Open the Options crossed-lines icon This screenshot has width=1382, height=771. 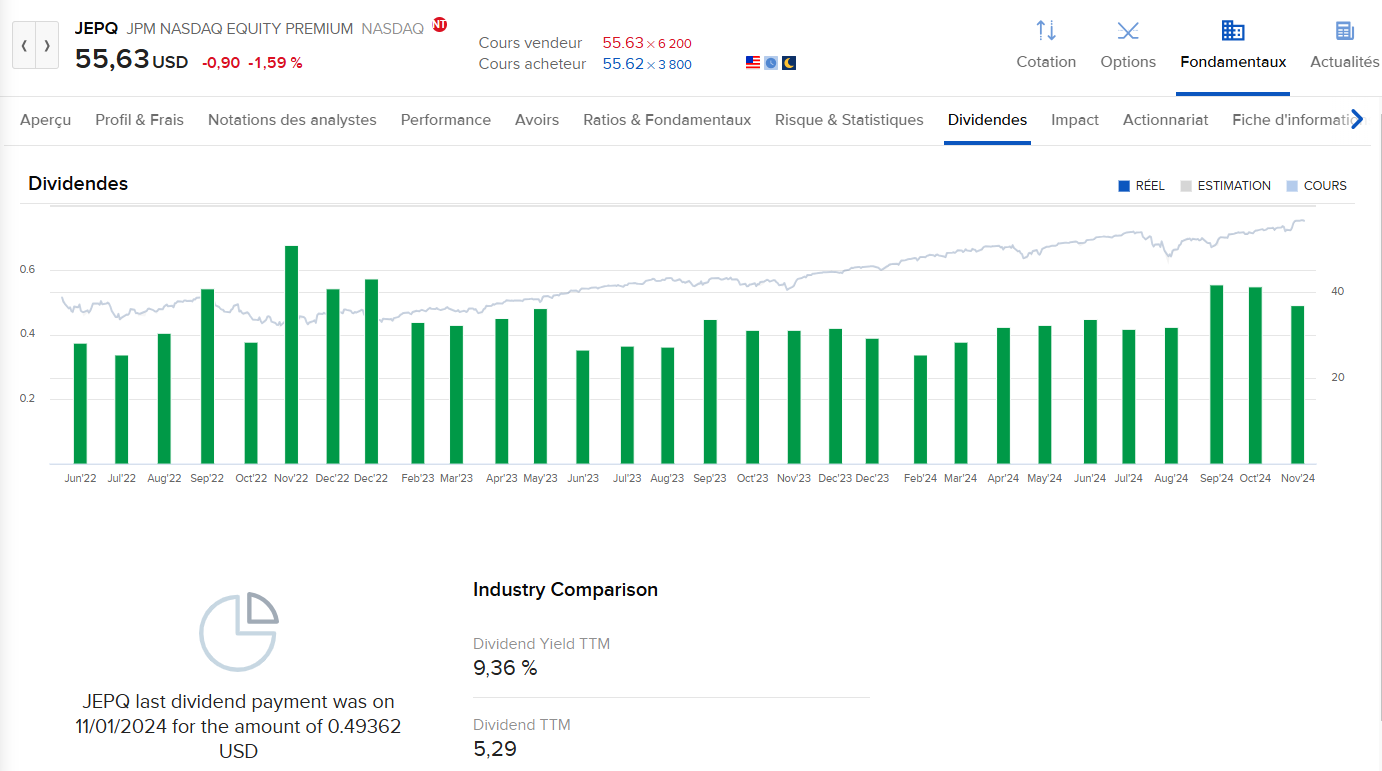(1128, 31)
